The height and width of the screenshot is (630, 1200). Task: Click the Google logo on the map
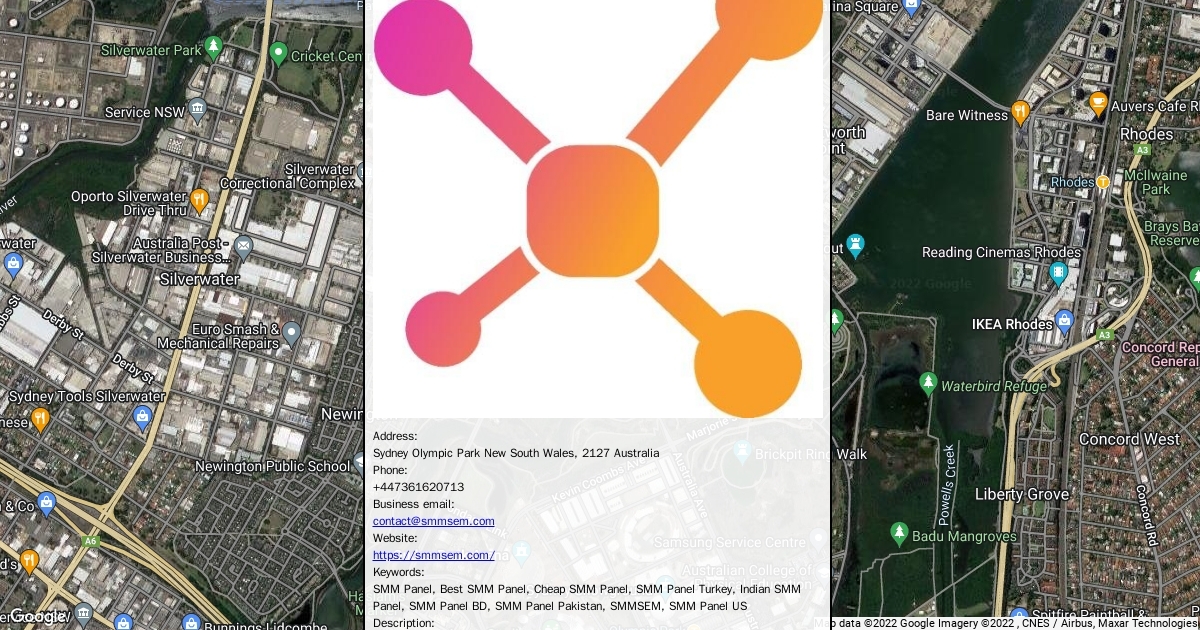[36, 617]
